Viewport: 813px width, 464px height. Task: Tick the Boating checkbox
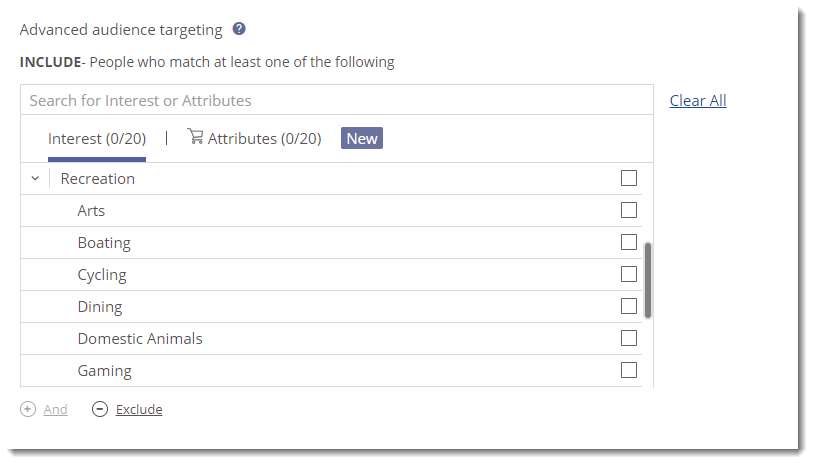click(x=629, y=242)
